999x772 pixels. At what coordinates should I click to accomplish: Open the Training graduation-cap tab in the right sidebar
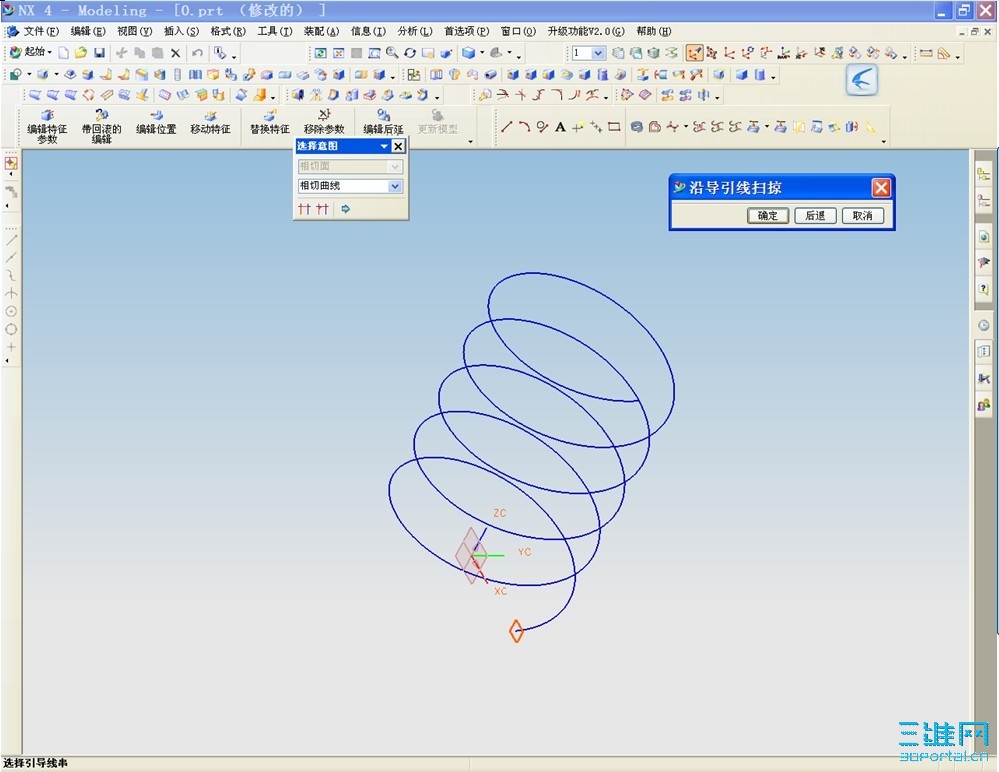pyautogui.click(x=984, y=262)
